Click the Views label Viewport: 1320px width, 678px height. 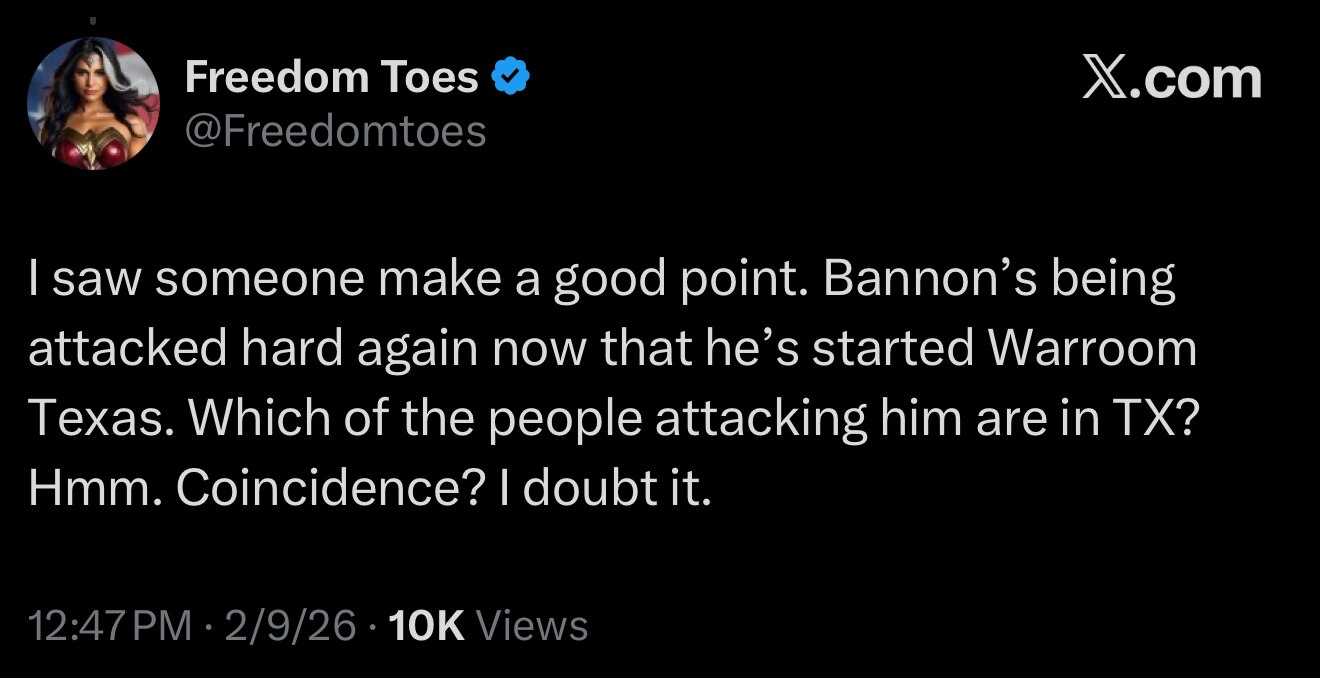[x=532, y=626]
